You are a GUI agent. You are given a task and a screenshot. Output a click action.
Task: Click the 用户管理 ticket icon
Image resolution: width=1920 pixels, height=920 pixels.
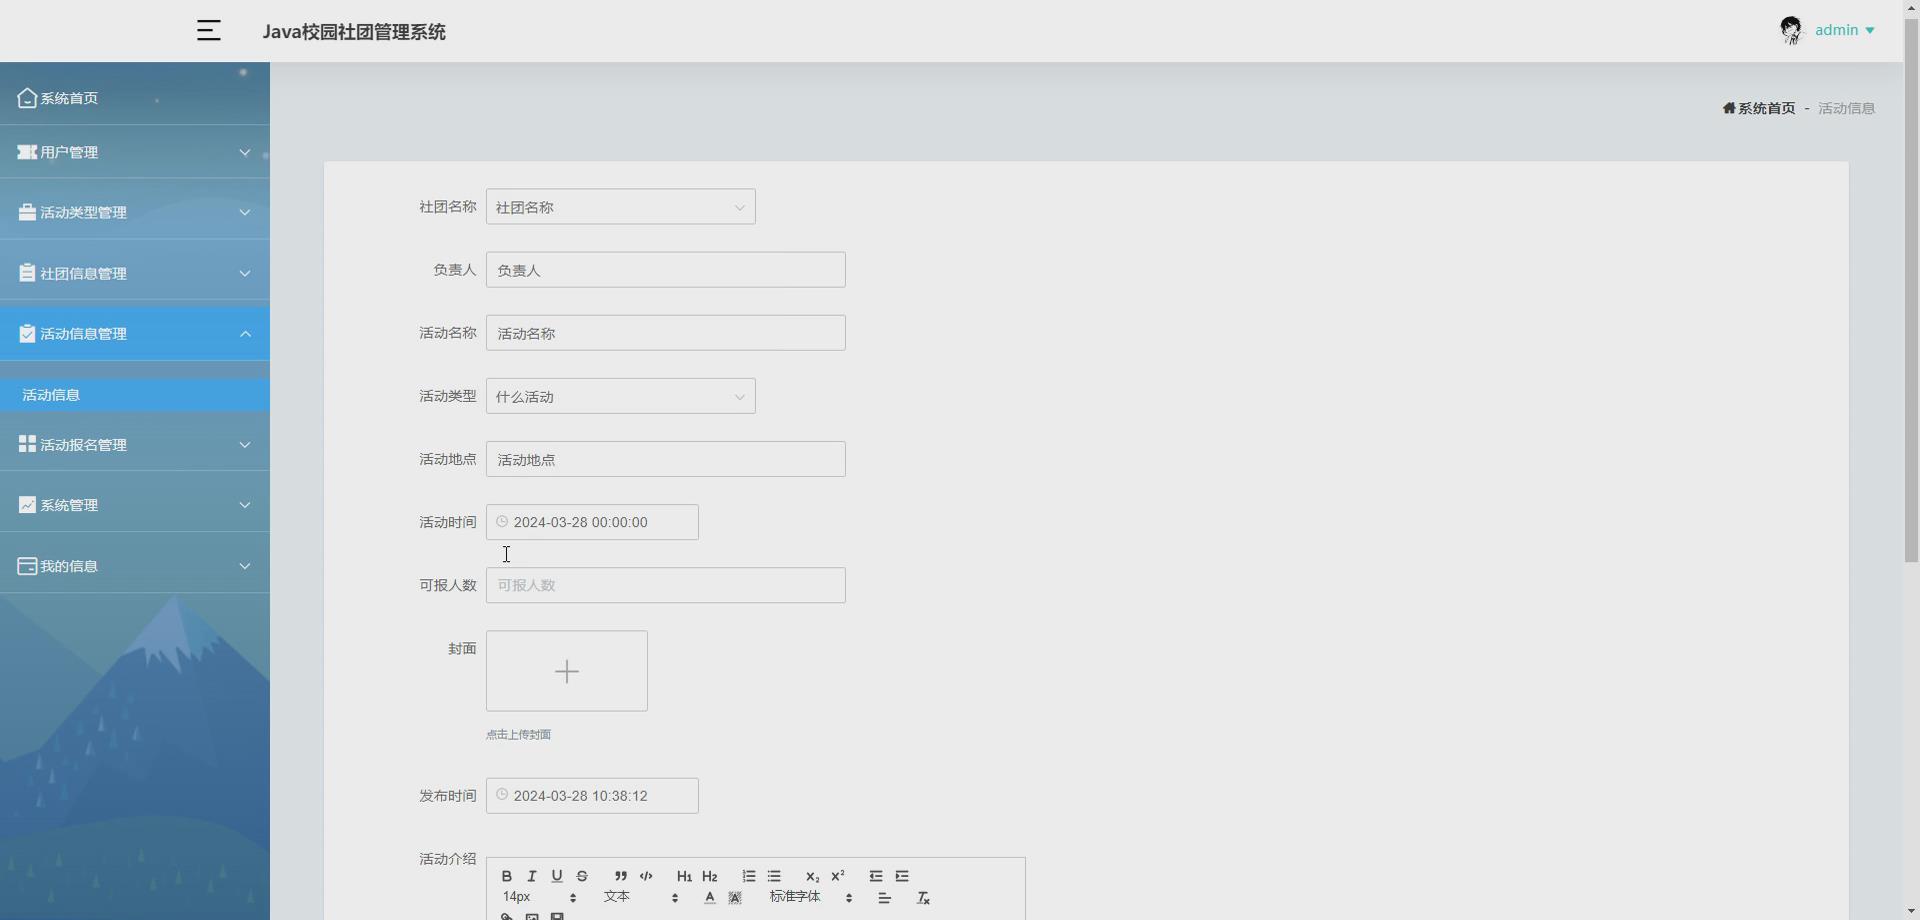[x=27, y=152]
